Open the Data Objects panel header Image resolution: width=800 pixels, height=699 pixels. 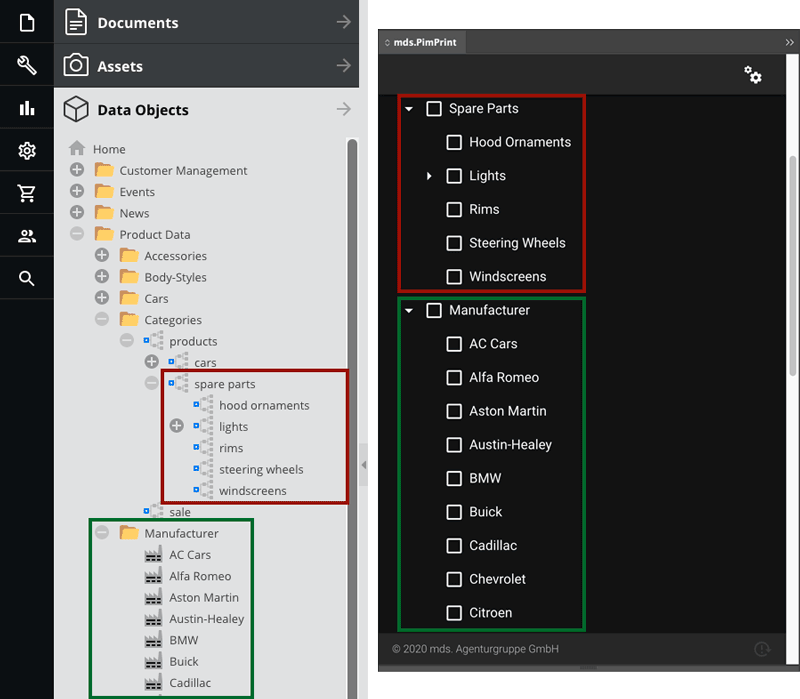pos(207,109)
